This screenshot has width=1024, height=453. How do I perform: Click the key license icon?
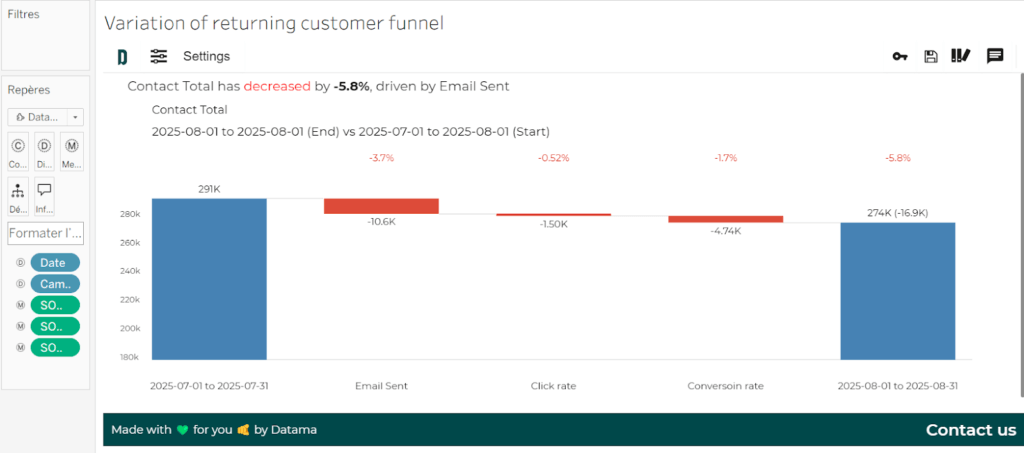pos(900,57)
